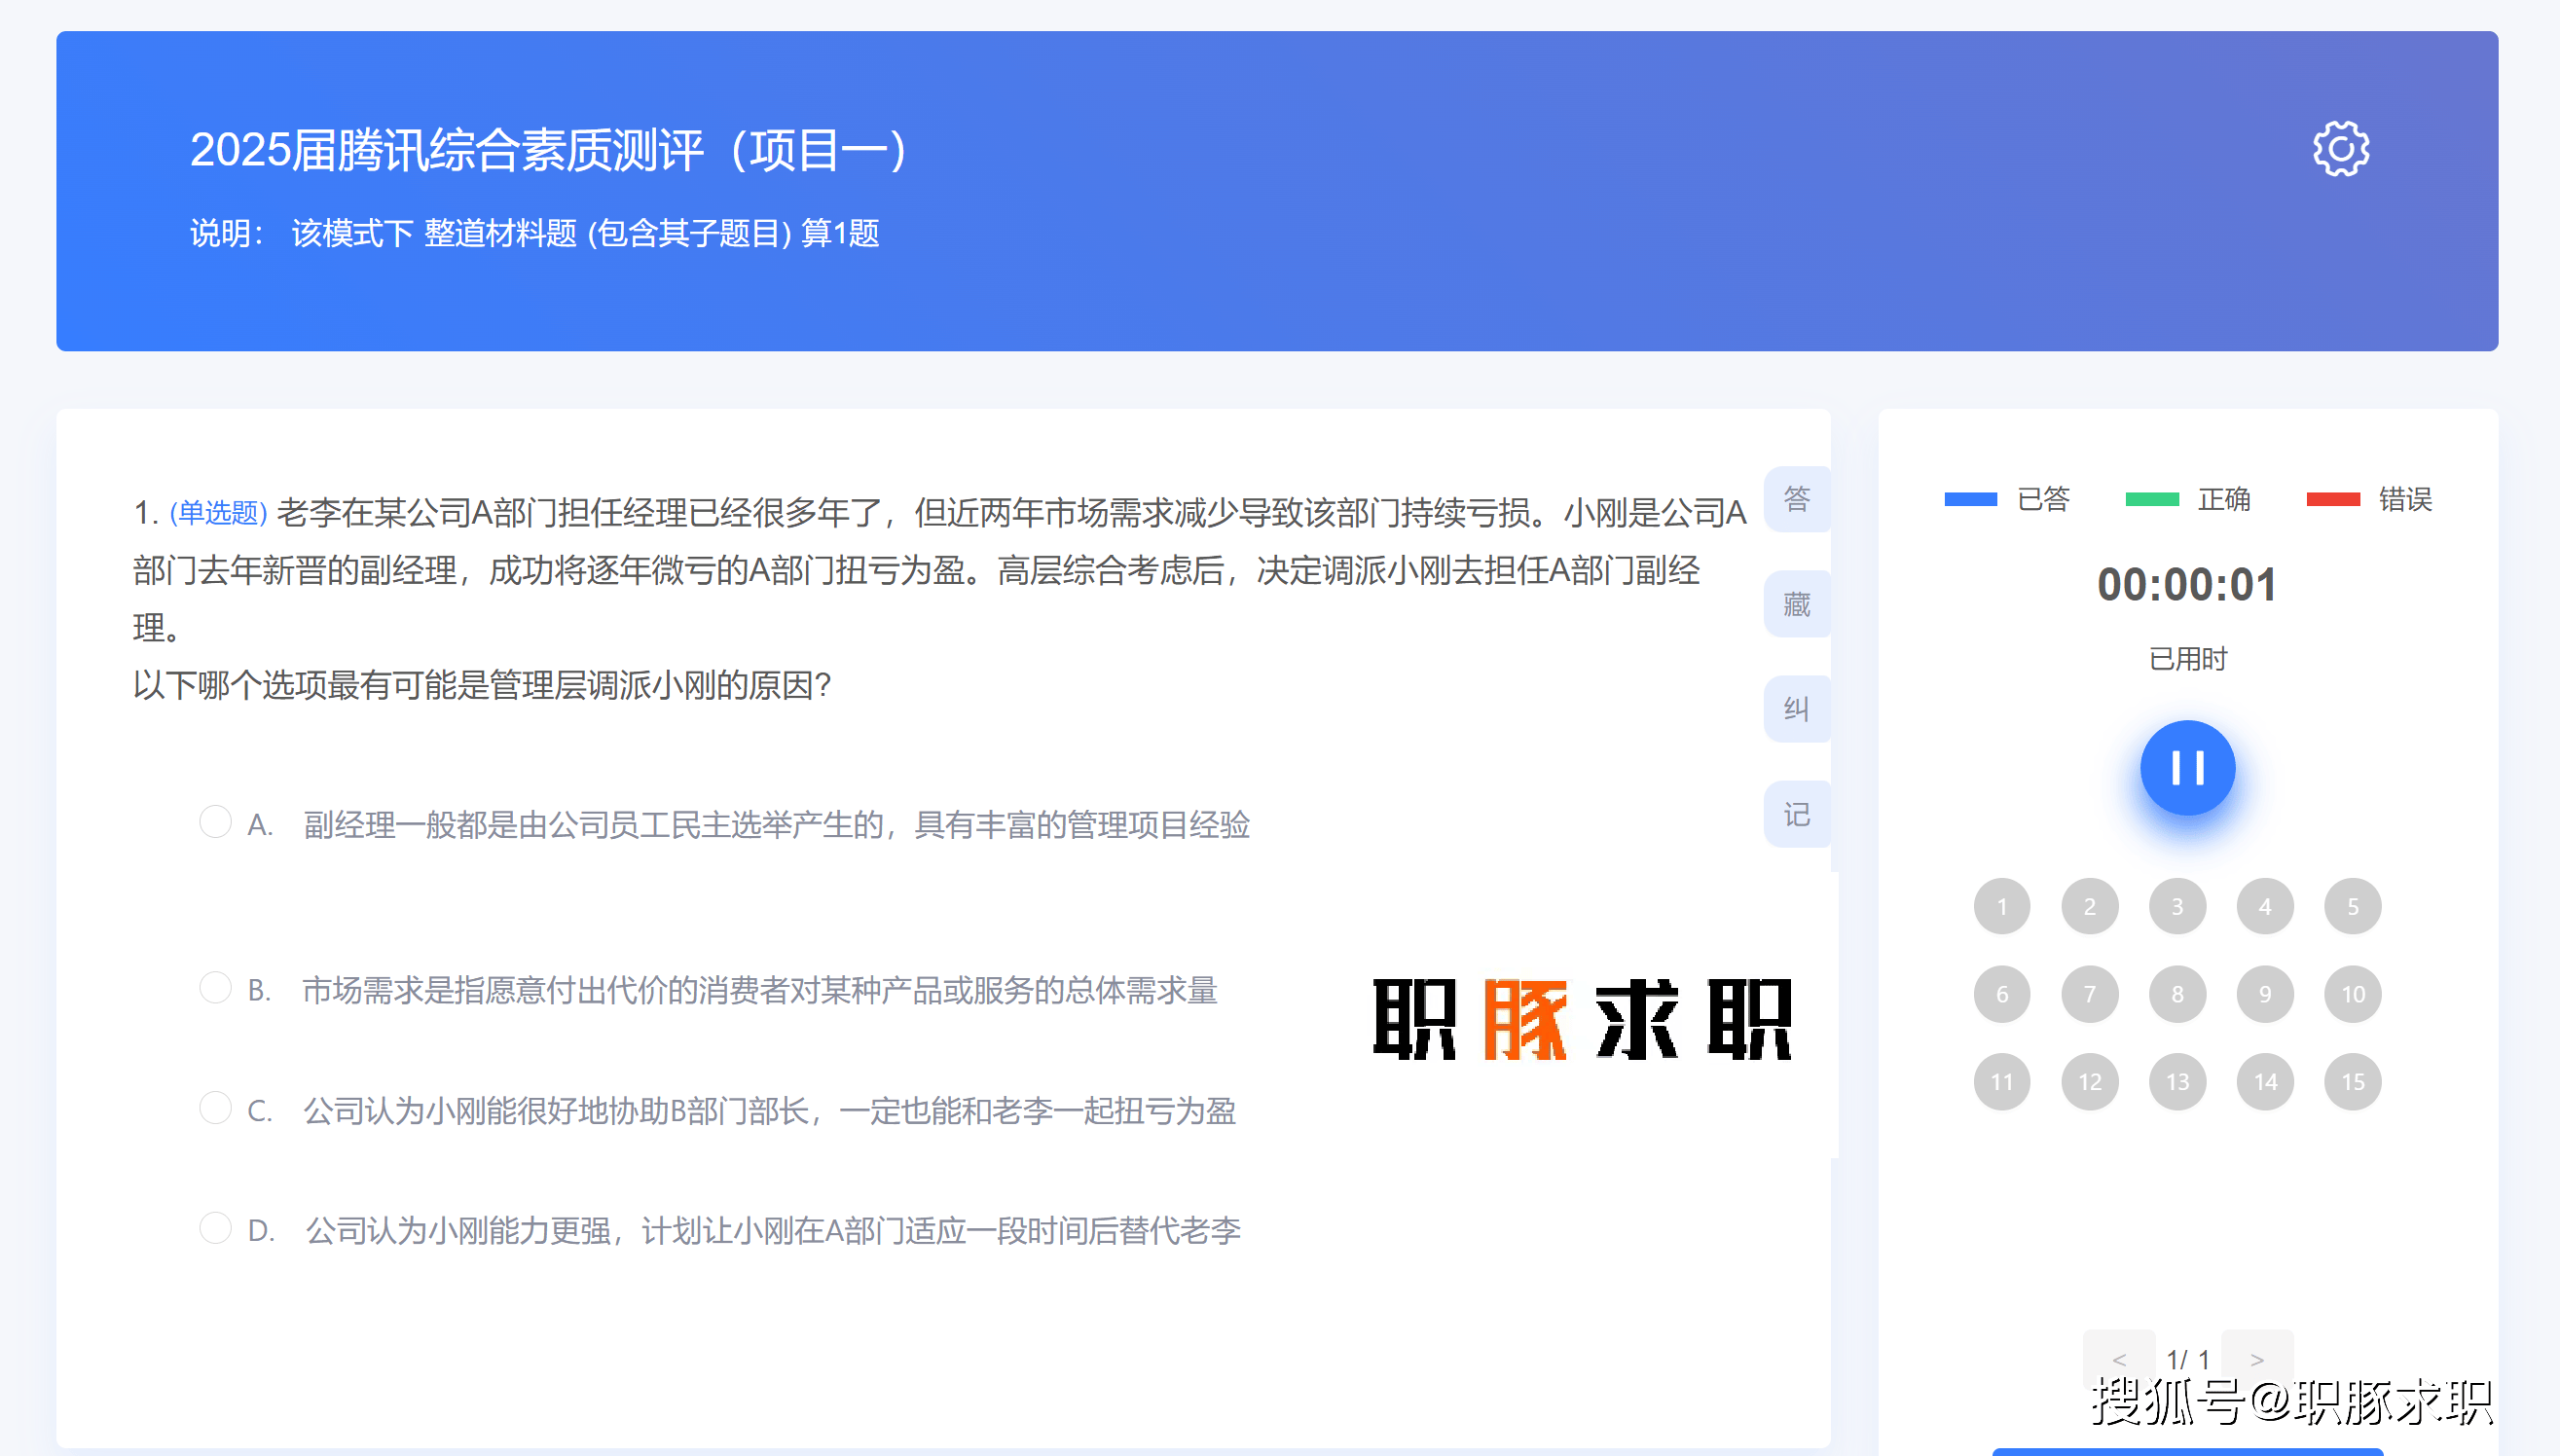
Task: Open settings gear icon in header
Action: point(2340,150)
